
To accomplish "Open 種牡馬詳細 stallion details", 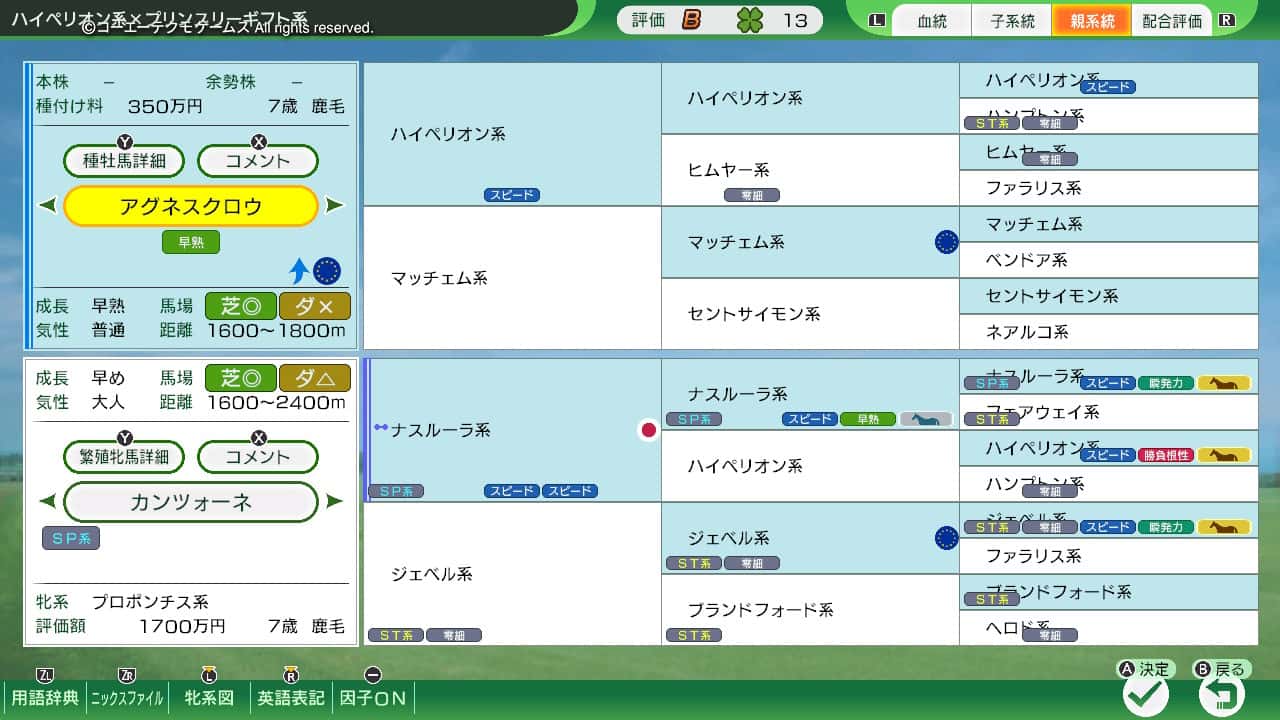I will [121, 160].
